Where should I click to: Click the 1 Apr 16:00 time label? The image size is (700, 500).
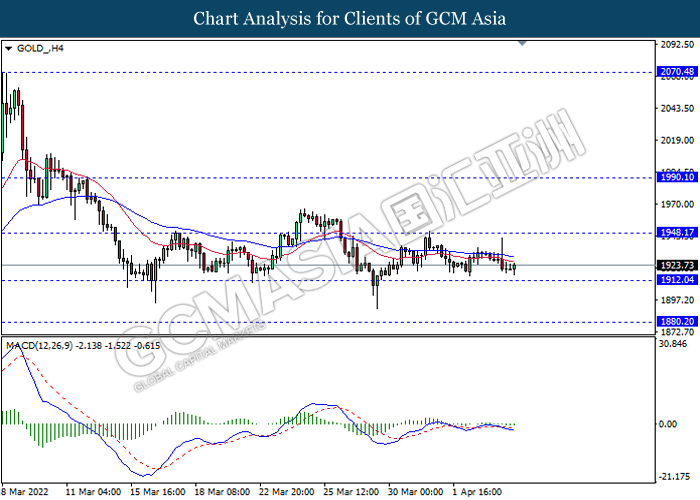click(477, 492)
